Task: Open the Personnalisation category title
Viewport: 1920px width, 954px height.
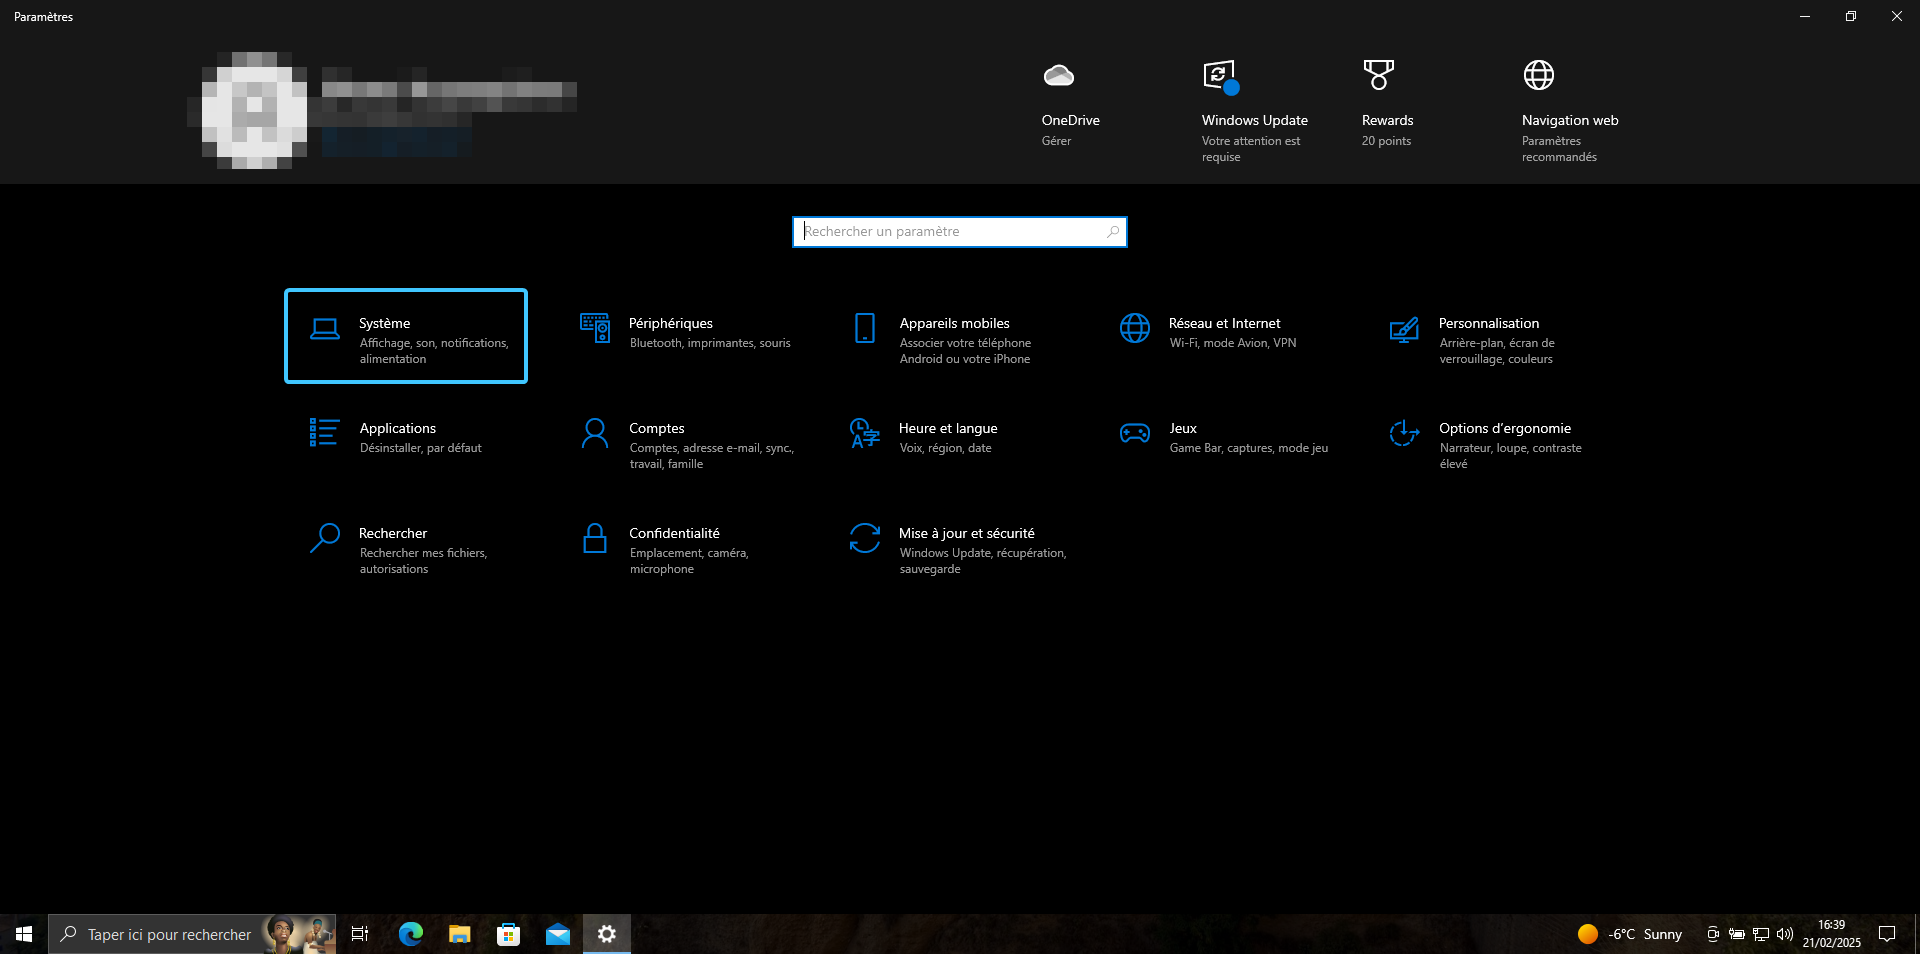Action: click(x=1488, y=323)
